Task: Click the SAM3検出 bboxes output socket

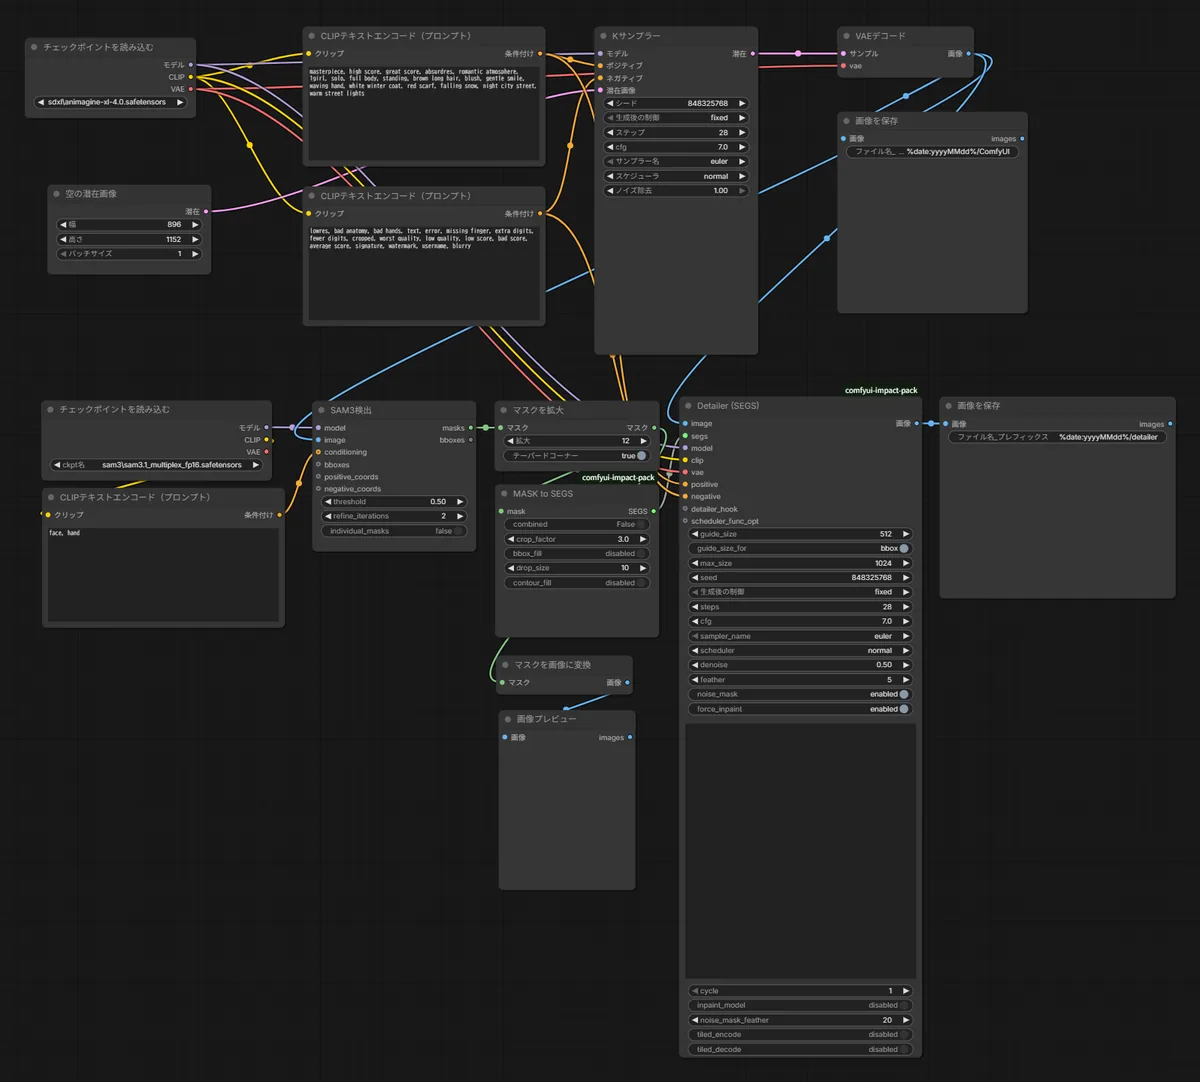Action: pos(473,440)
